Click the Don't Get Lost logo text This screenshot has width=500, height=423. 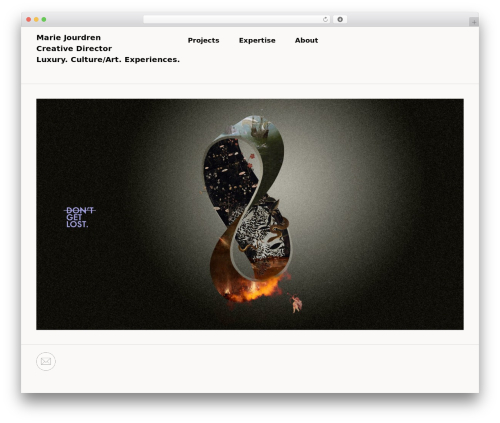pos(79,217)
